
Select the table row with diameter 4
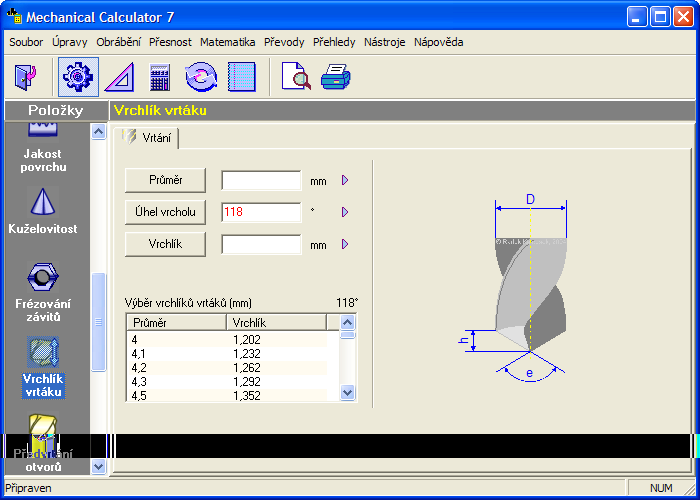[227, 340]
